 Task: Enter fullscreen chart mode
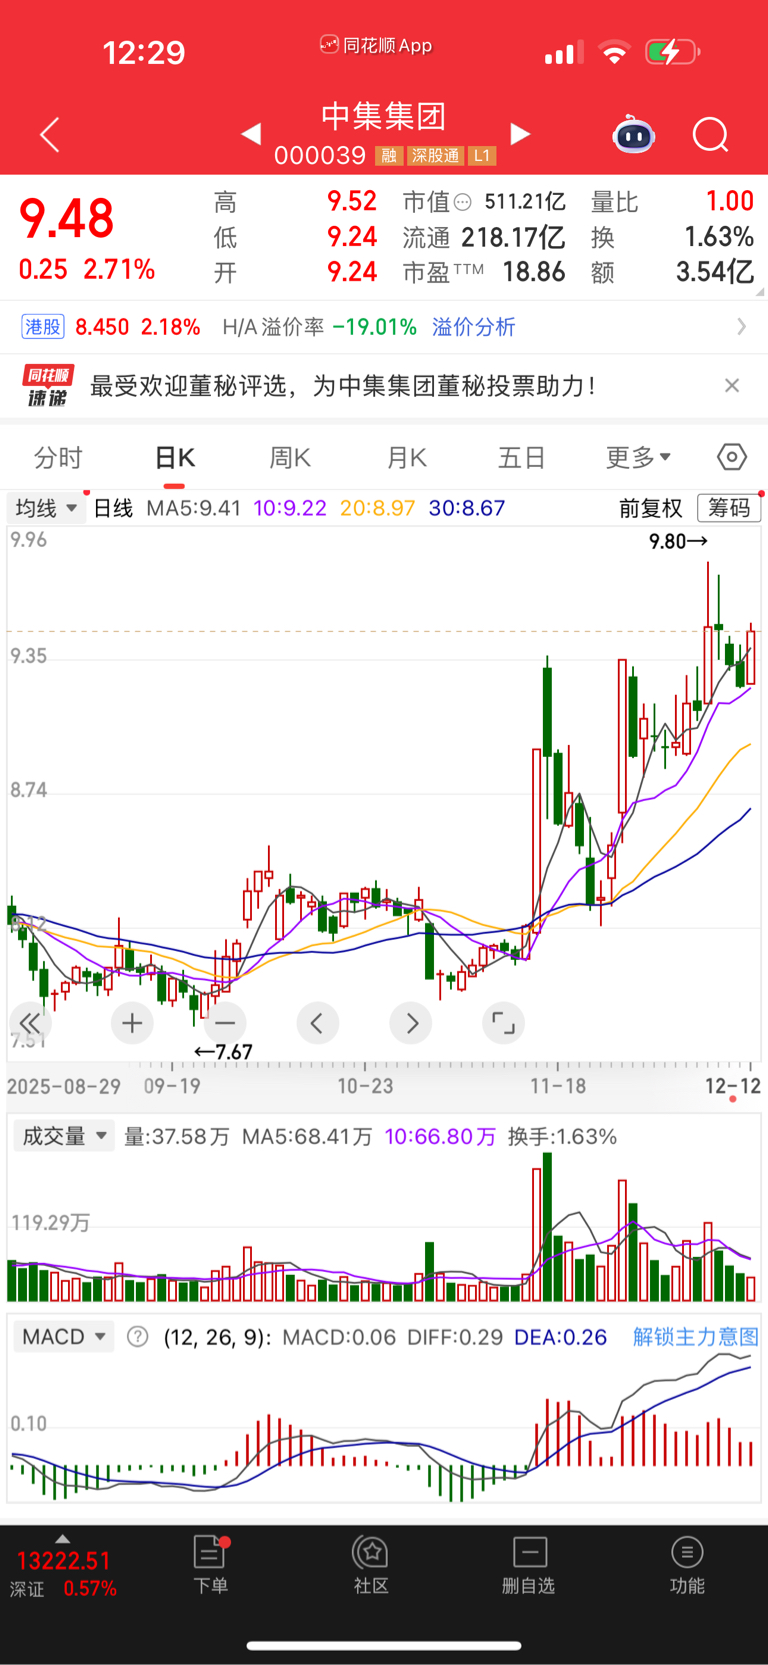(x=503, y=1023)
